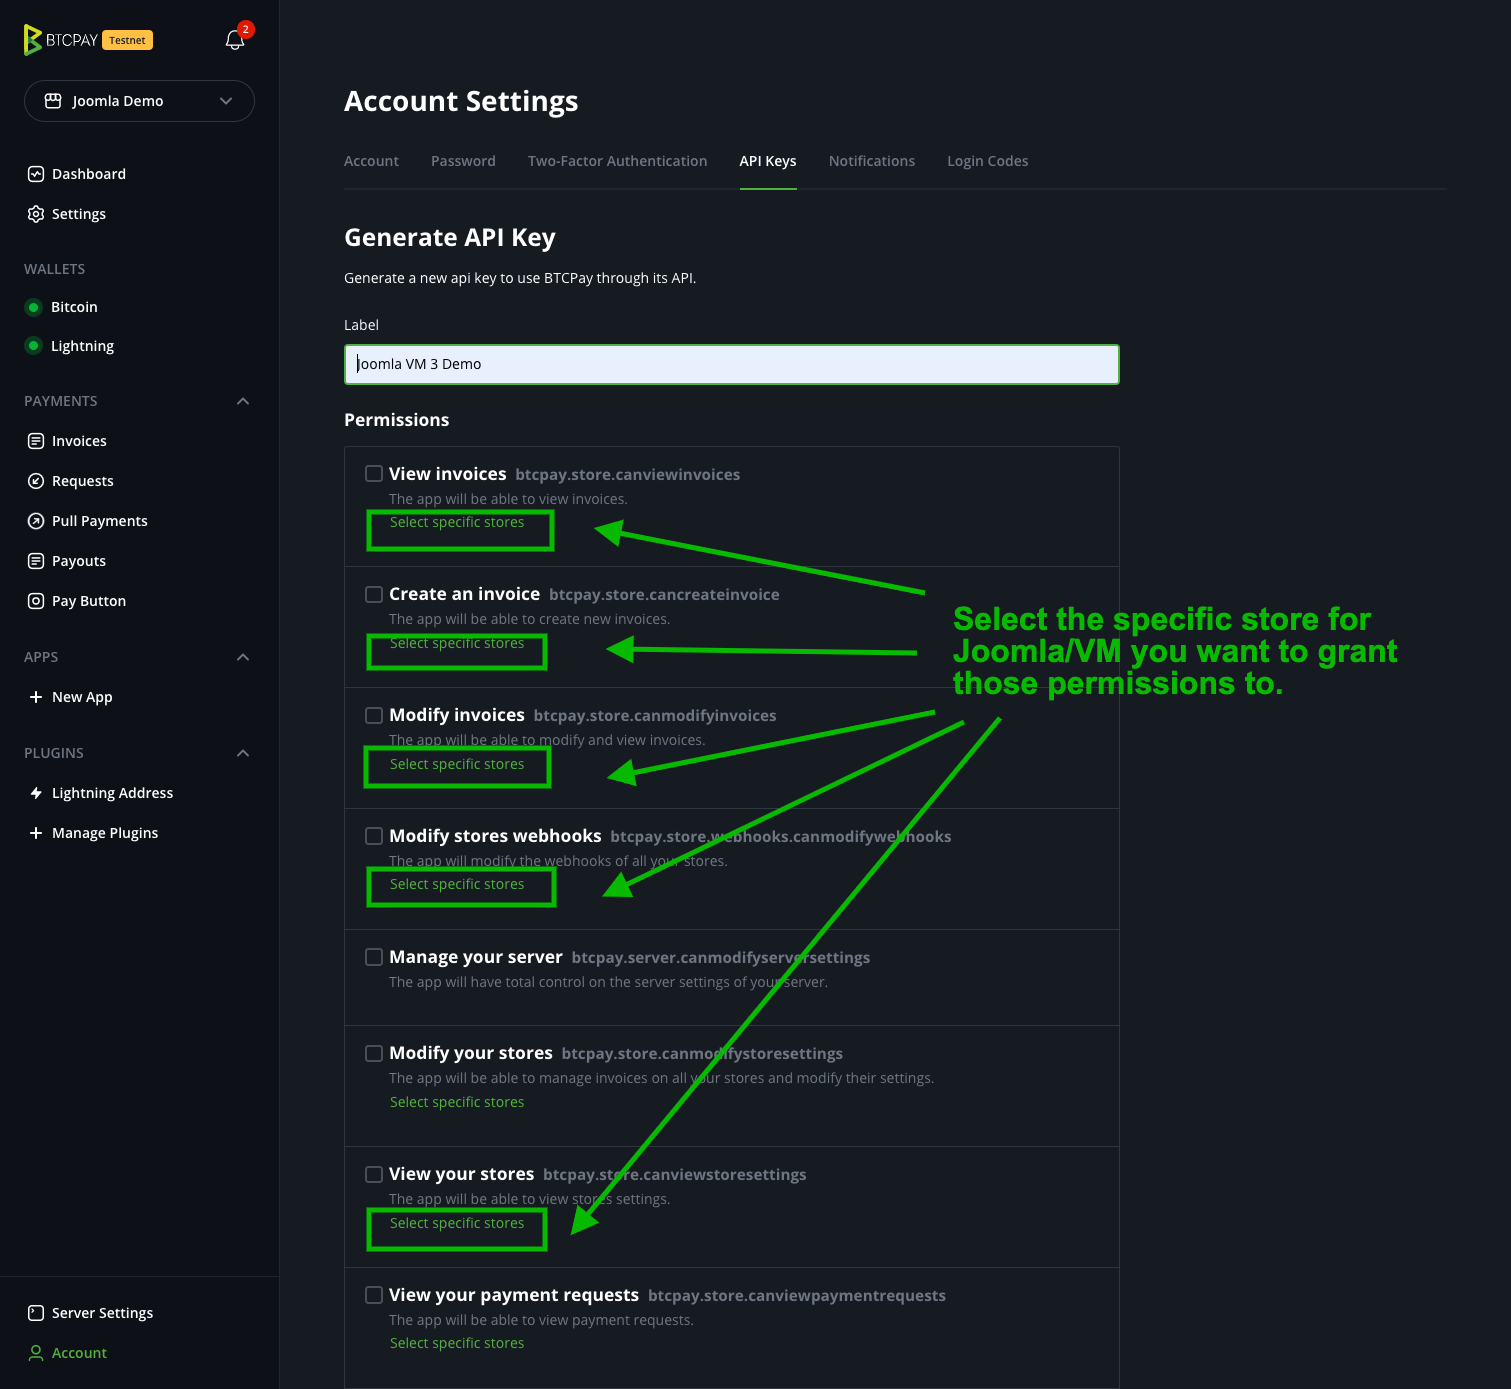Click the notification bell
This screenshot has width=1511, height=1389.
click(x=234, y=38)
